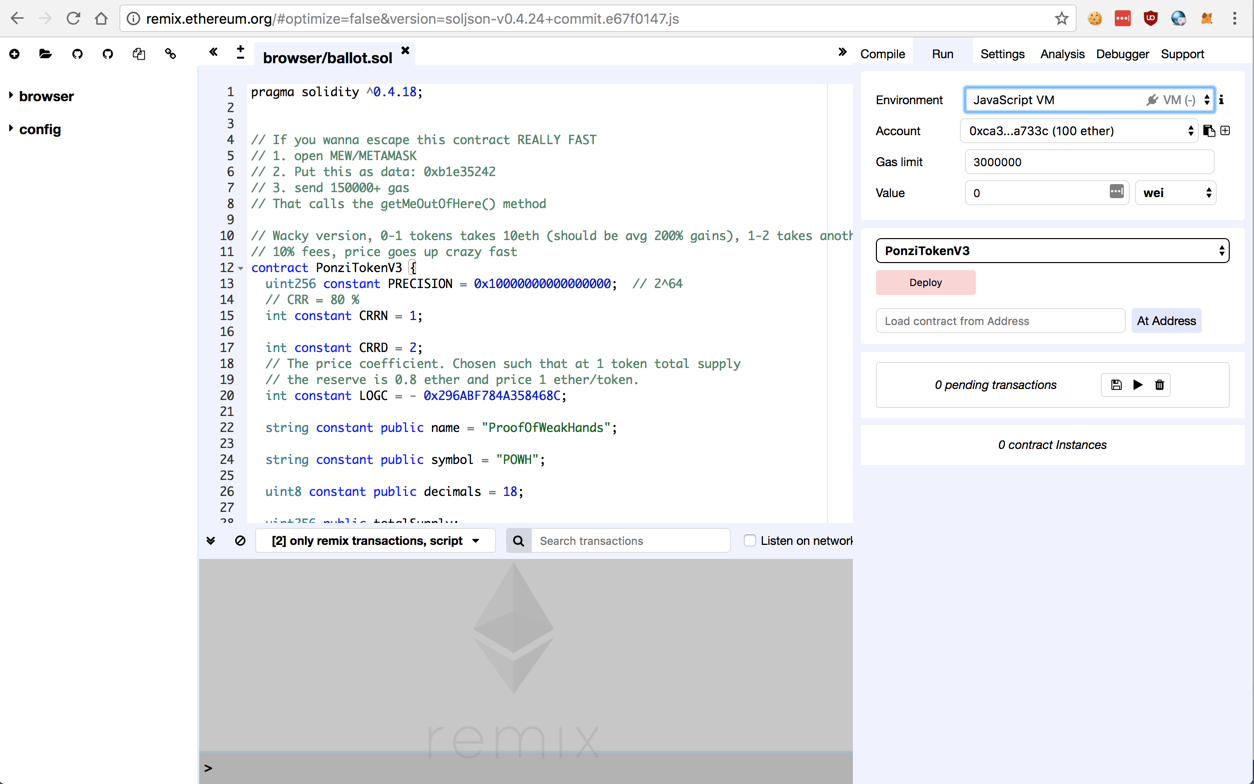
Task: Open the Support tab
Action: pos(1182,54)
